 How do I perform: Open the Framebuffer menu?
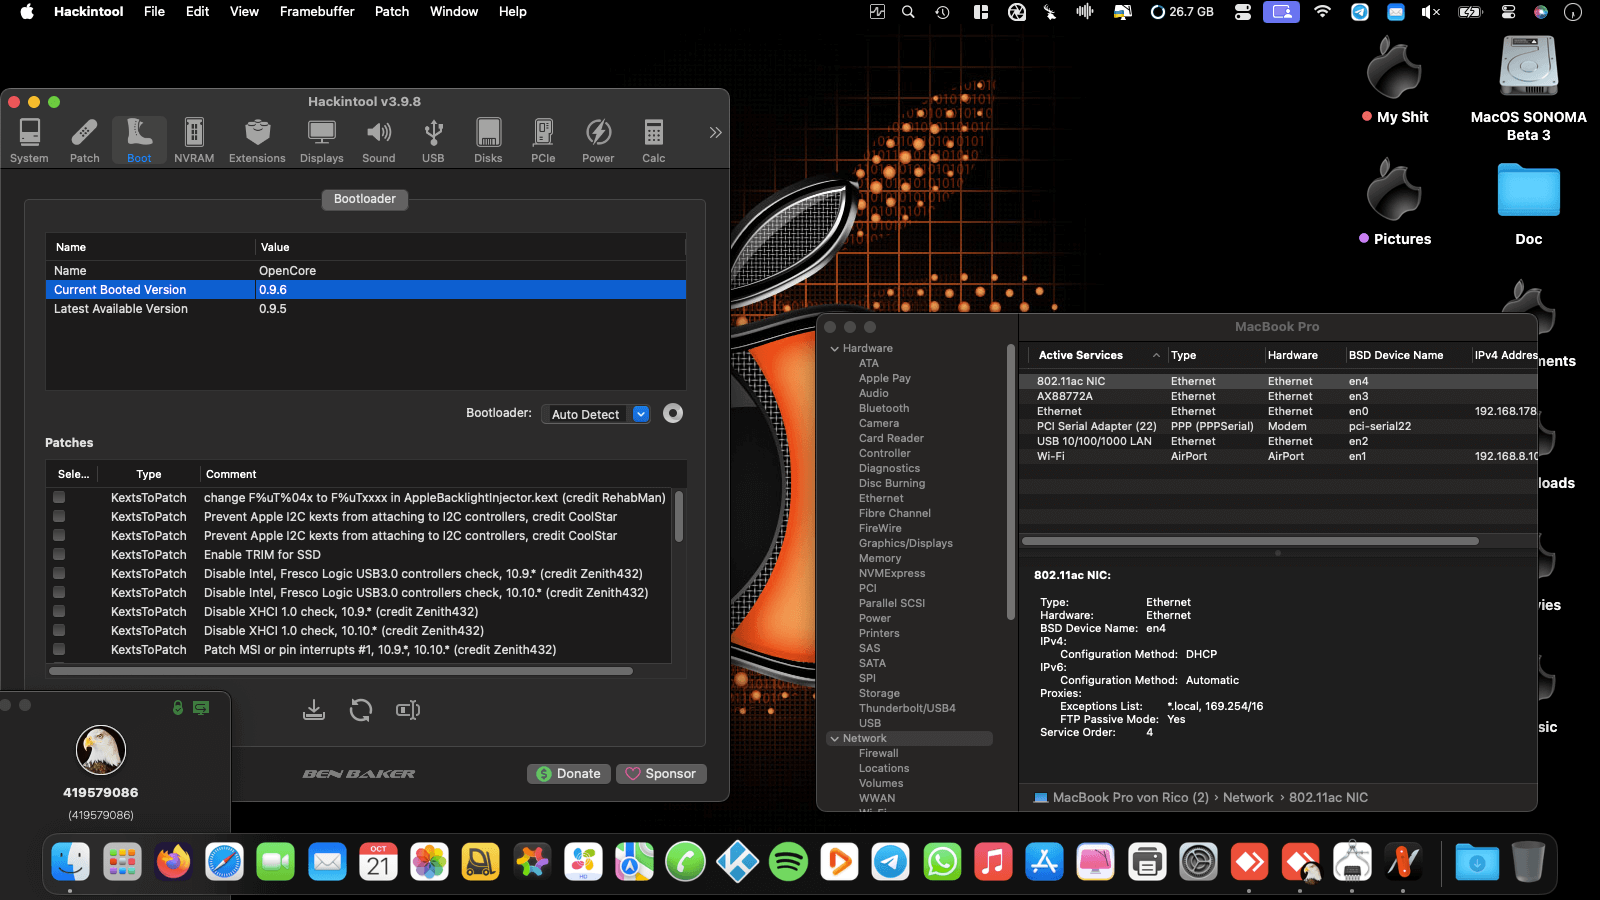317,12
